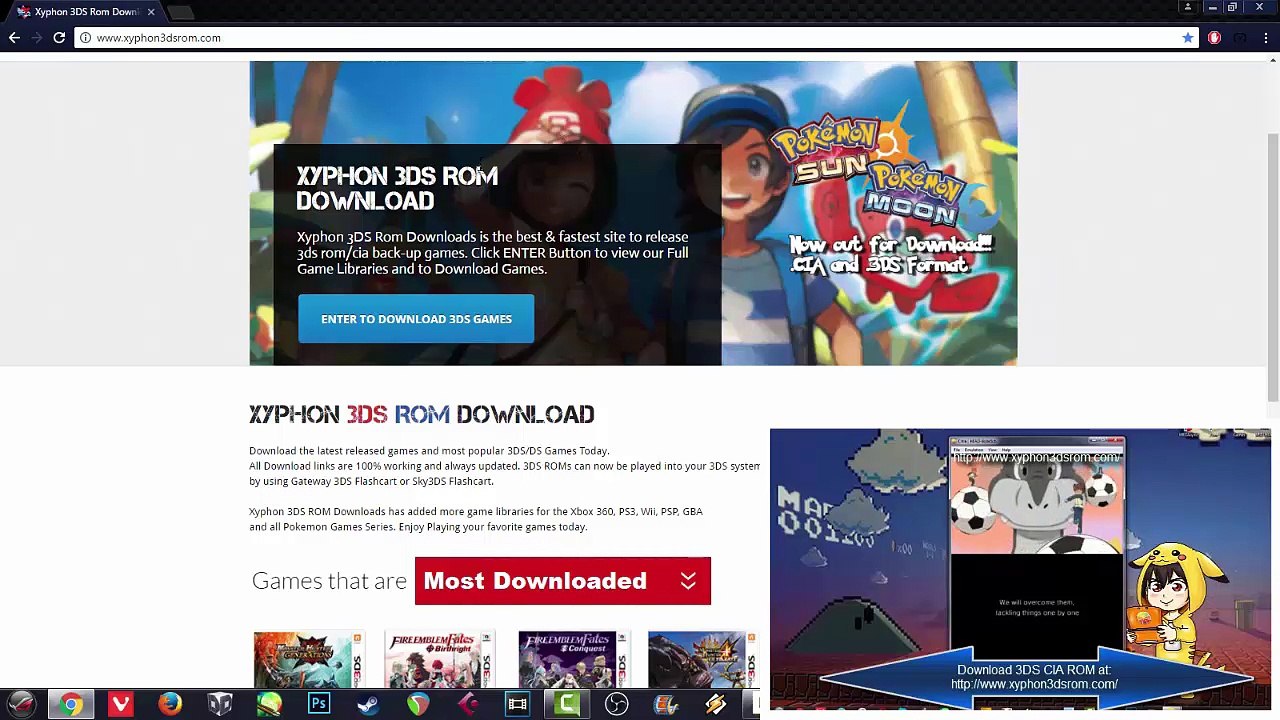
Task: Open the green game icon after Unity
Action: pos(269,704)
